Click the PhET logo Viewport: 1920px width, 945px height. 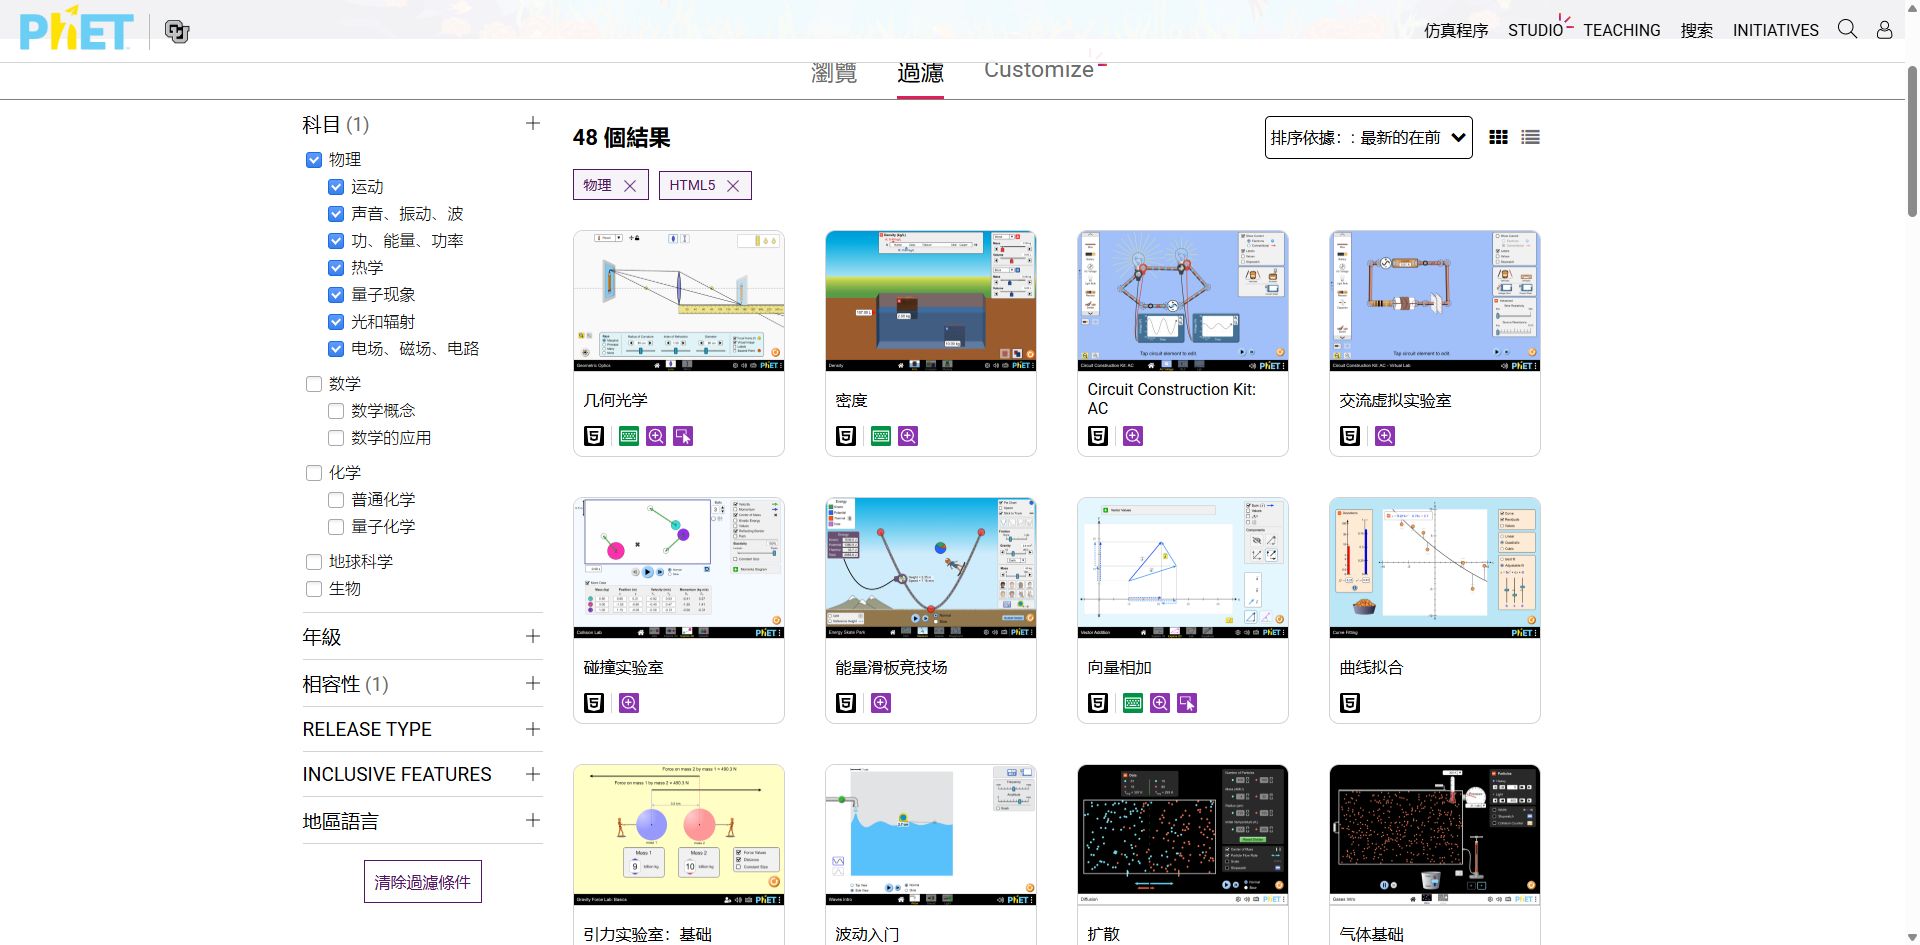pos(76,29)
